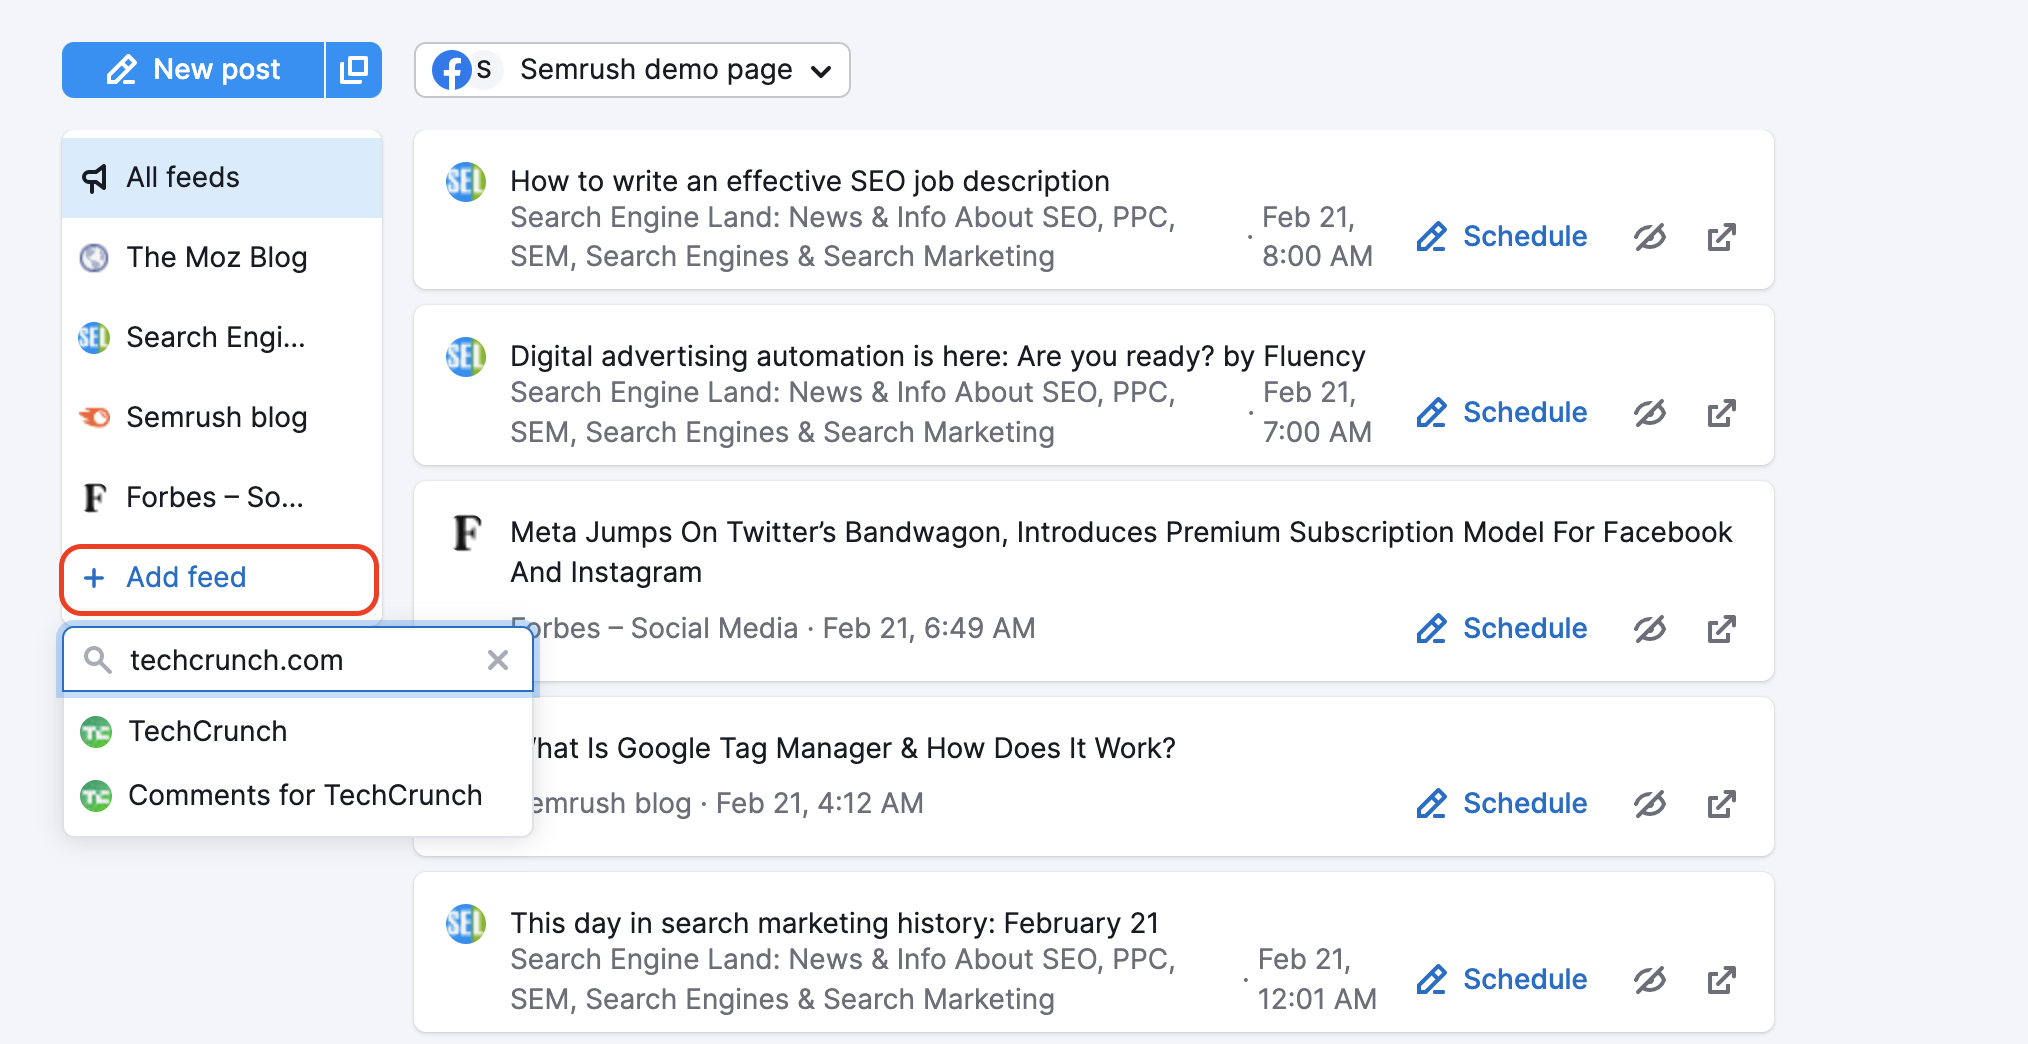Click the Forbes F icon in the sidebar
This screenshot has width=2028, height=1044.
point(93,497)
